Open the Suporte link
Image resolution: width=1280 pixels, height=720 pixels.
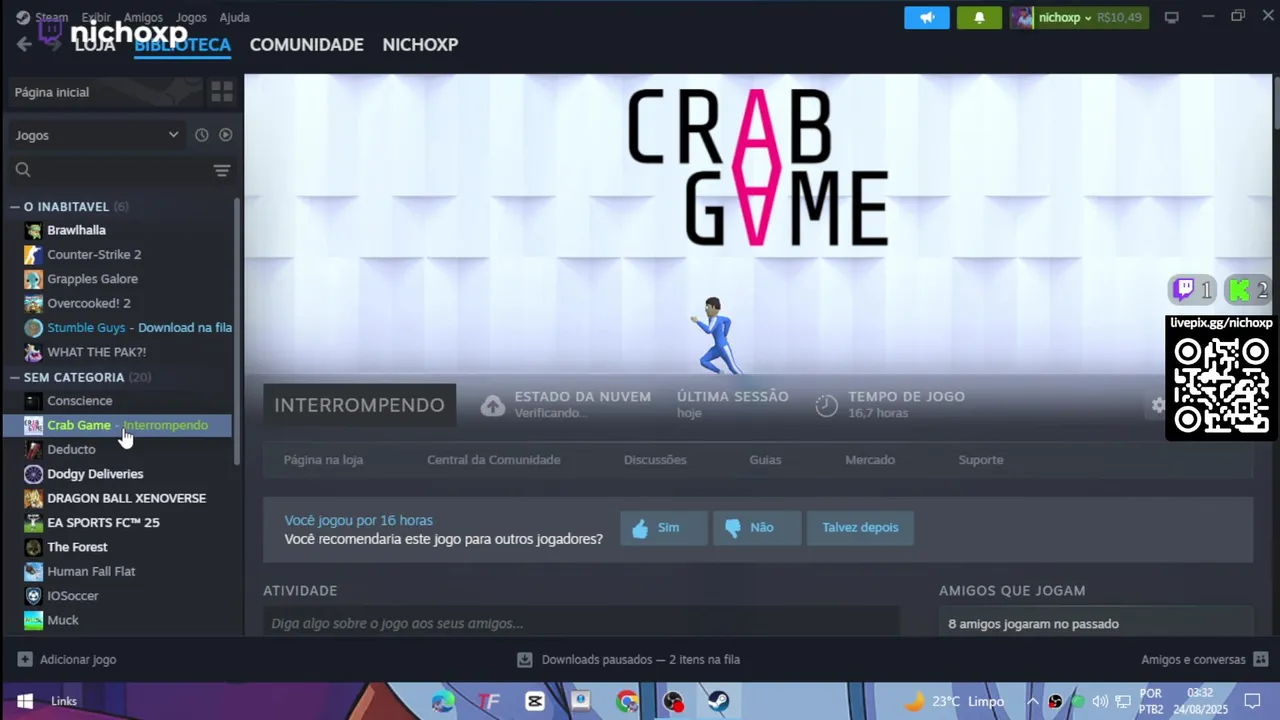click(981, 460)
